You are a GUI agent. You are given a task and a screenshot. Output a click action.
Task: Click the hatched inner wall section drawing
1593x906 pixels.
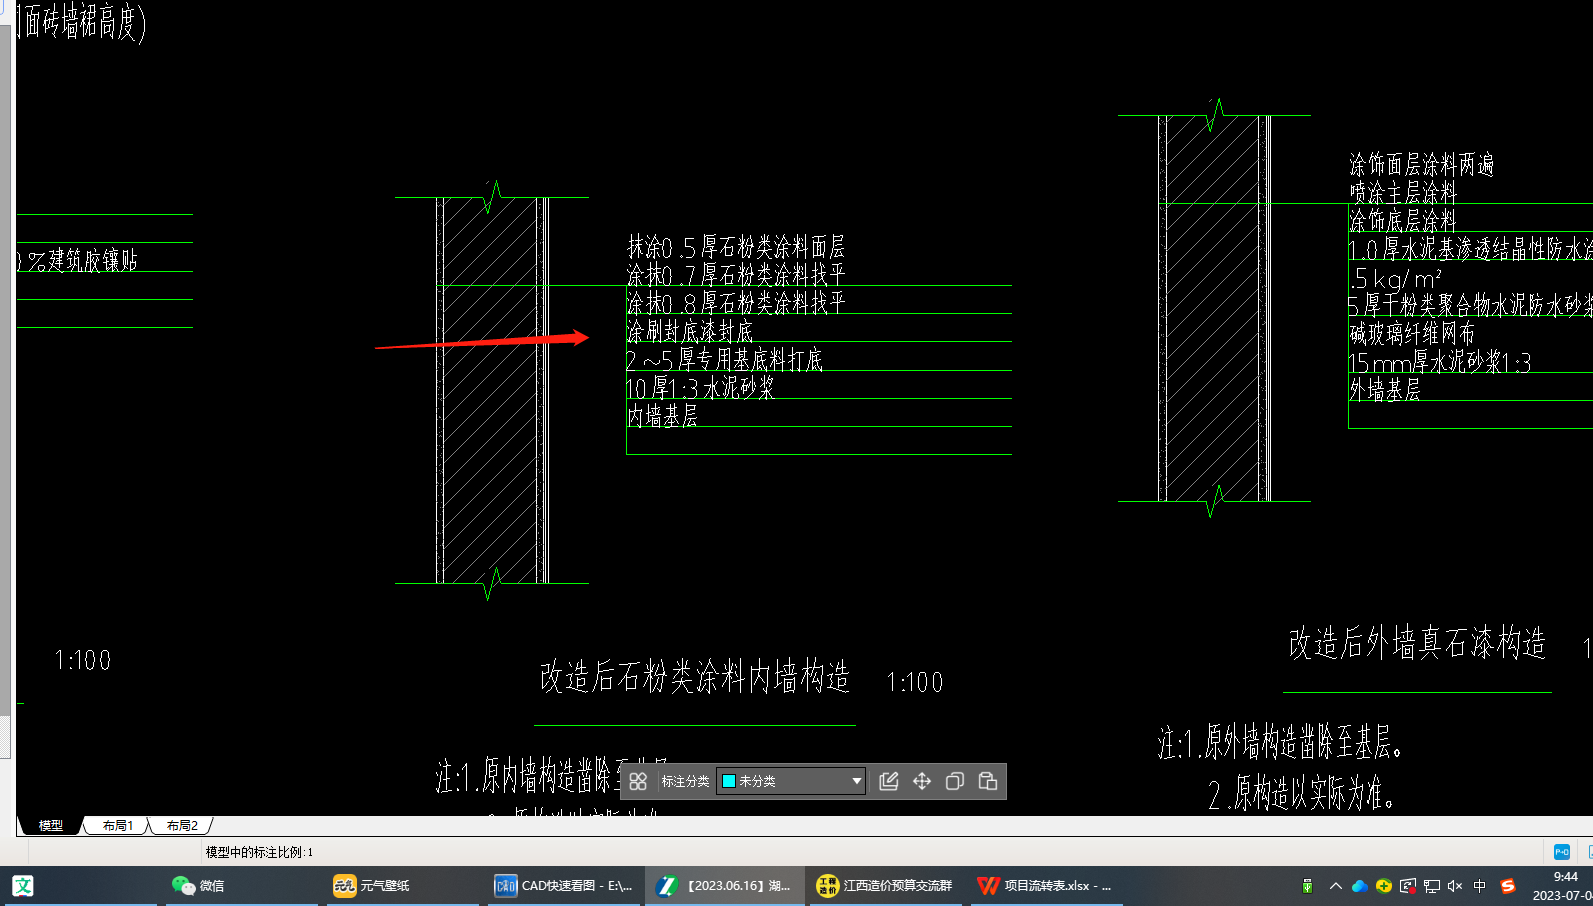[x=491, y=390]
